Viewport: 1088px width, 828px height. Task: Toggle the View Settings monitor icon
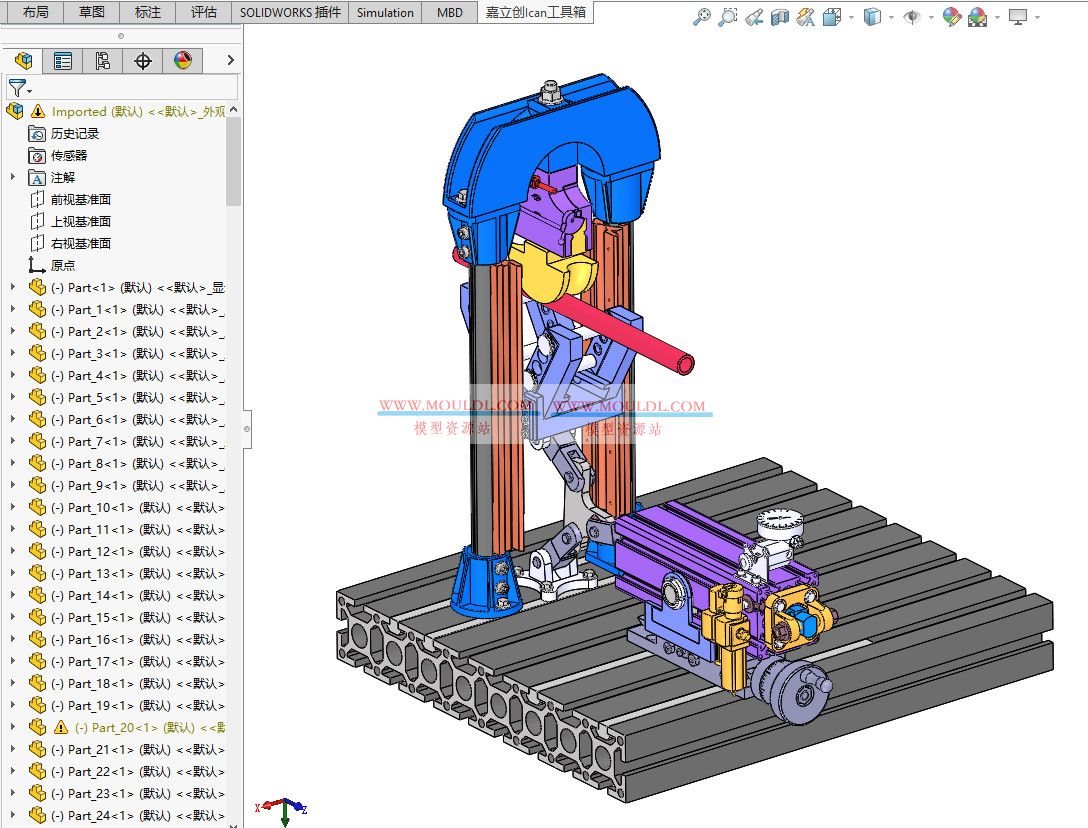pyautogui.click(x=1017, y=16)
